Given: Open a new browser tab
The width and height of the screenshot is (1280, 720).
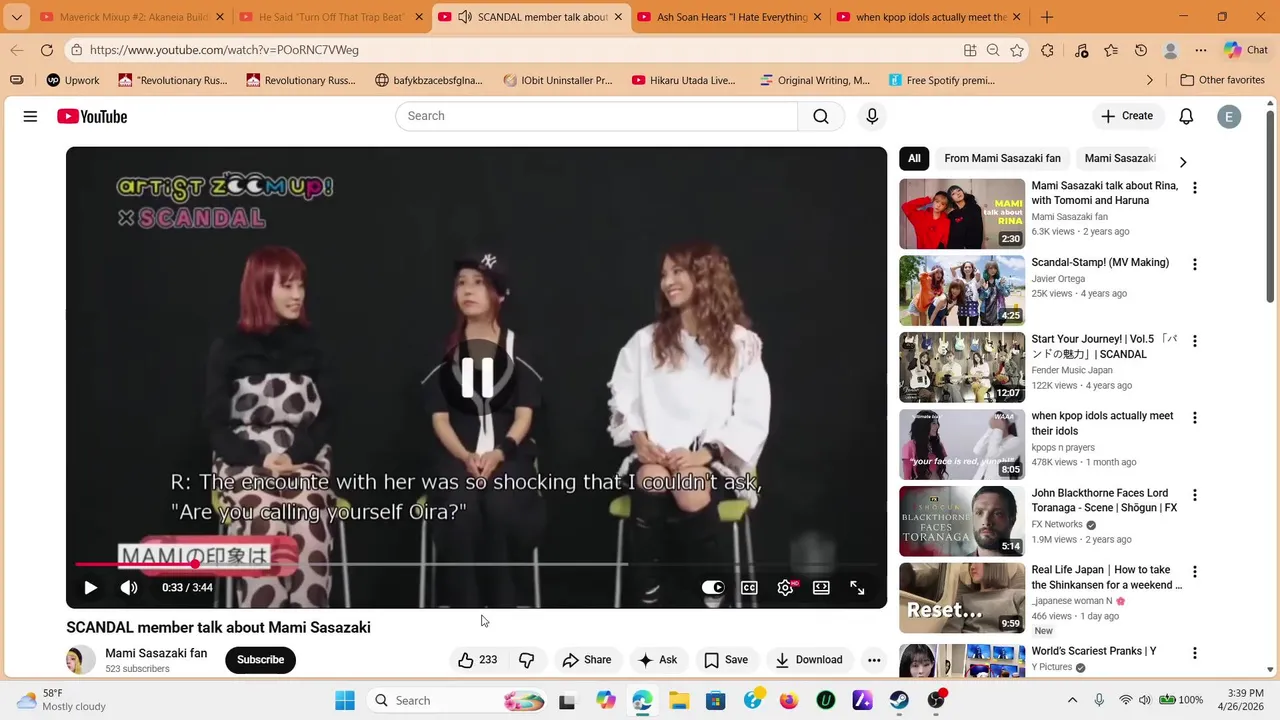Looking at the screenshot, I should (1047, 17).
